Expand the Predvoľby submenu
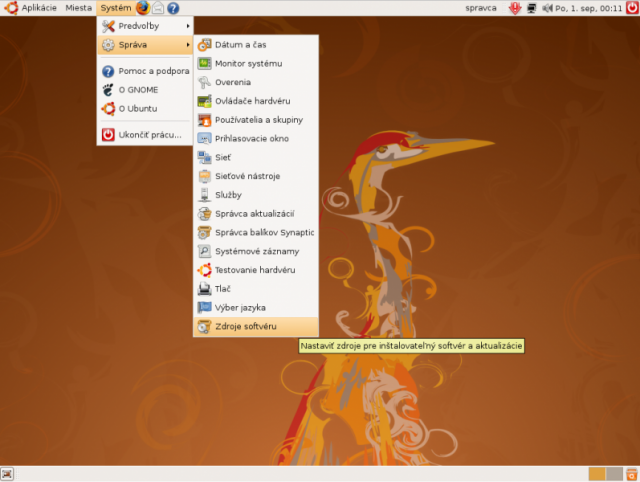Viewport: 640px width, 482px height. coord(145,26)
